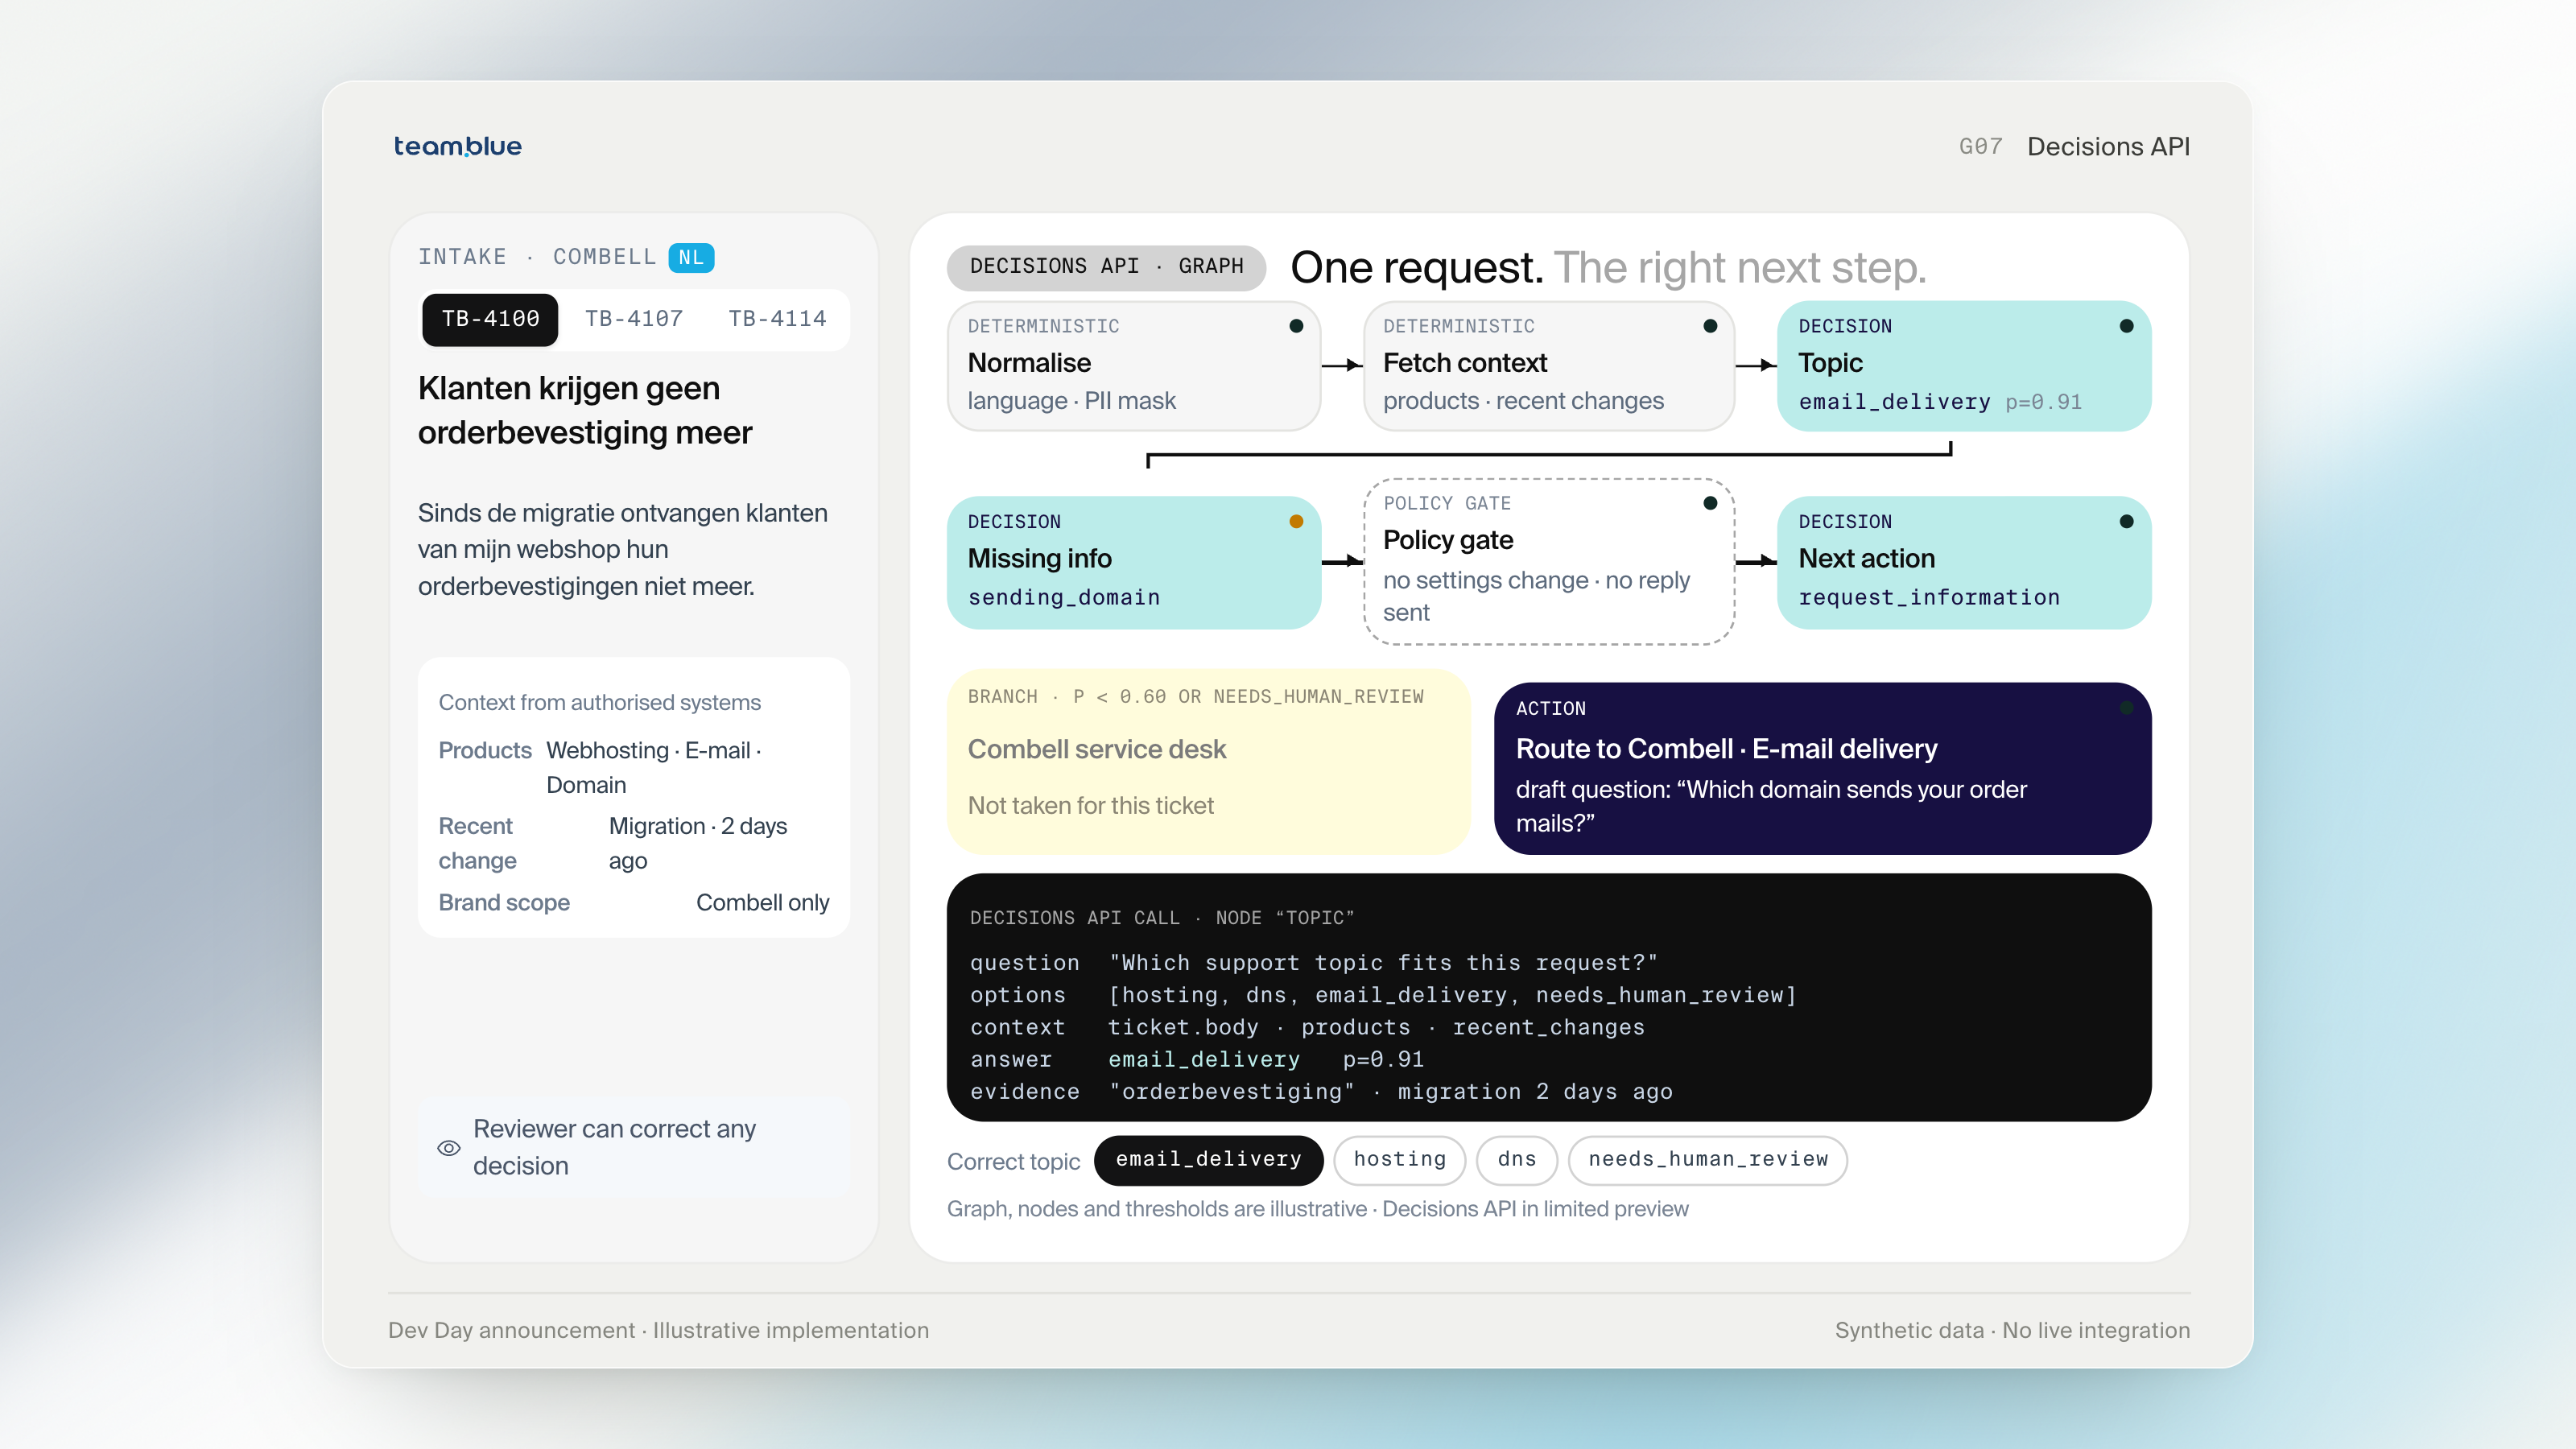Click the teamblue logo
2576x1449 pixels.
point(457,146)
